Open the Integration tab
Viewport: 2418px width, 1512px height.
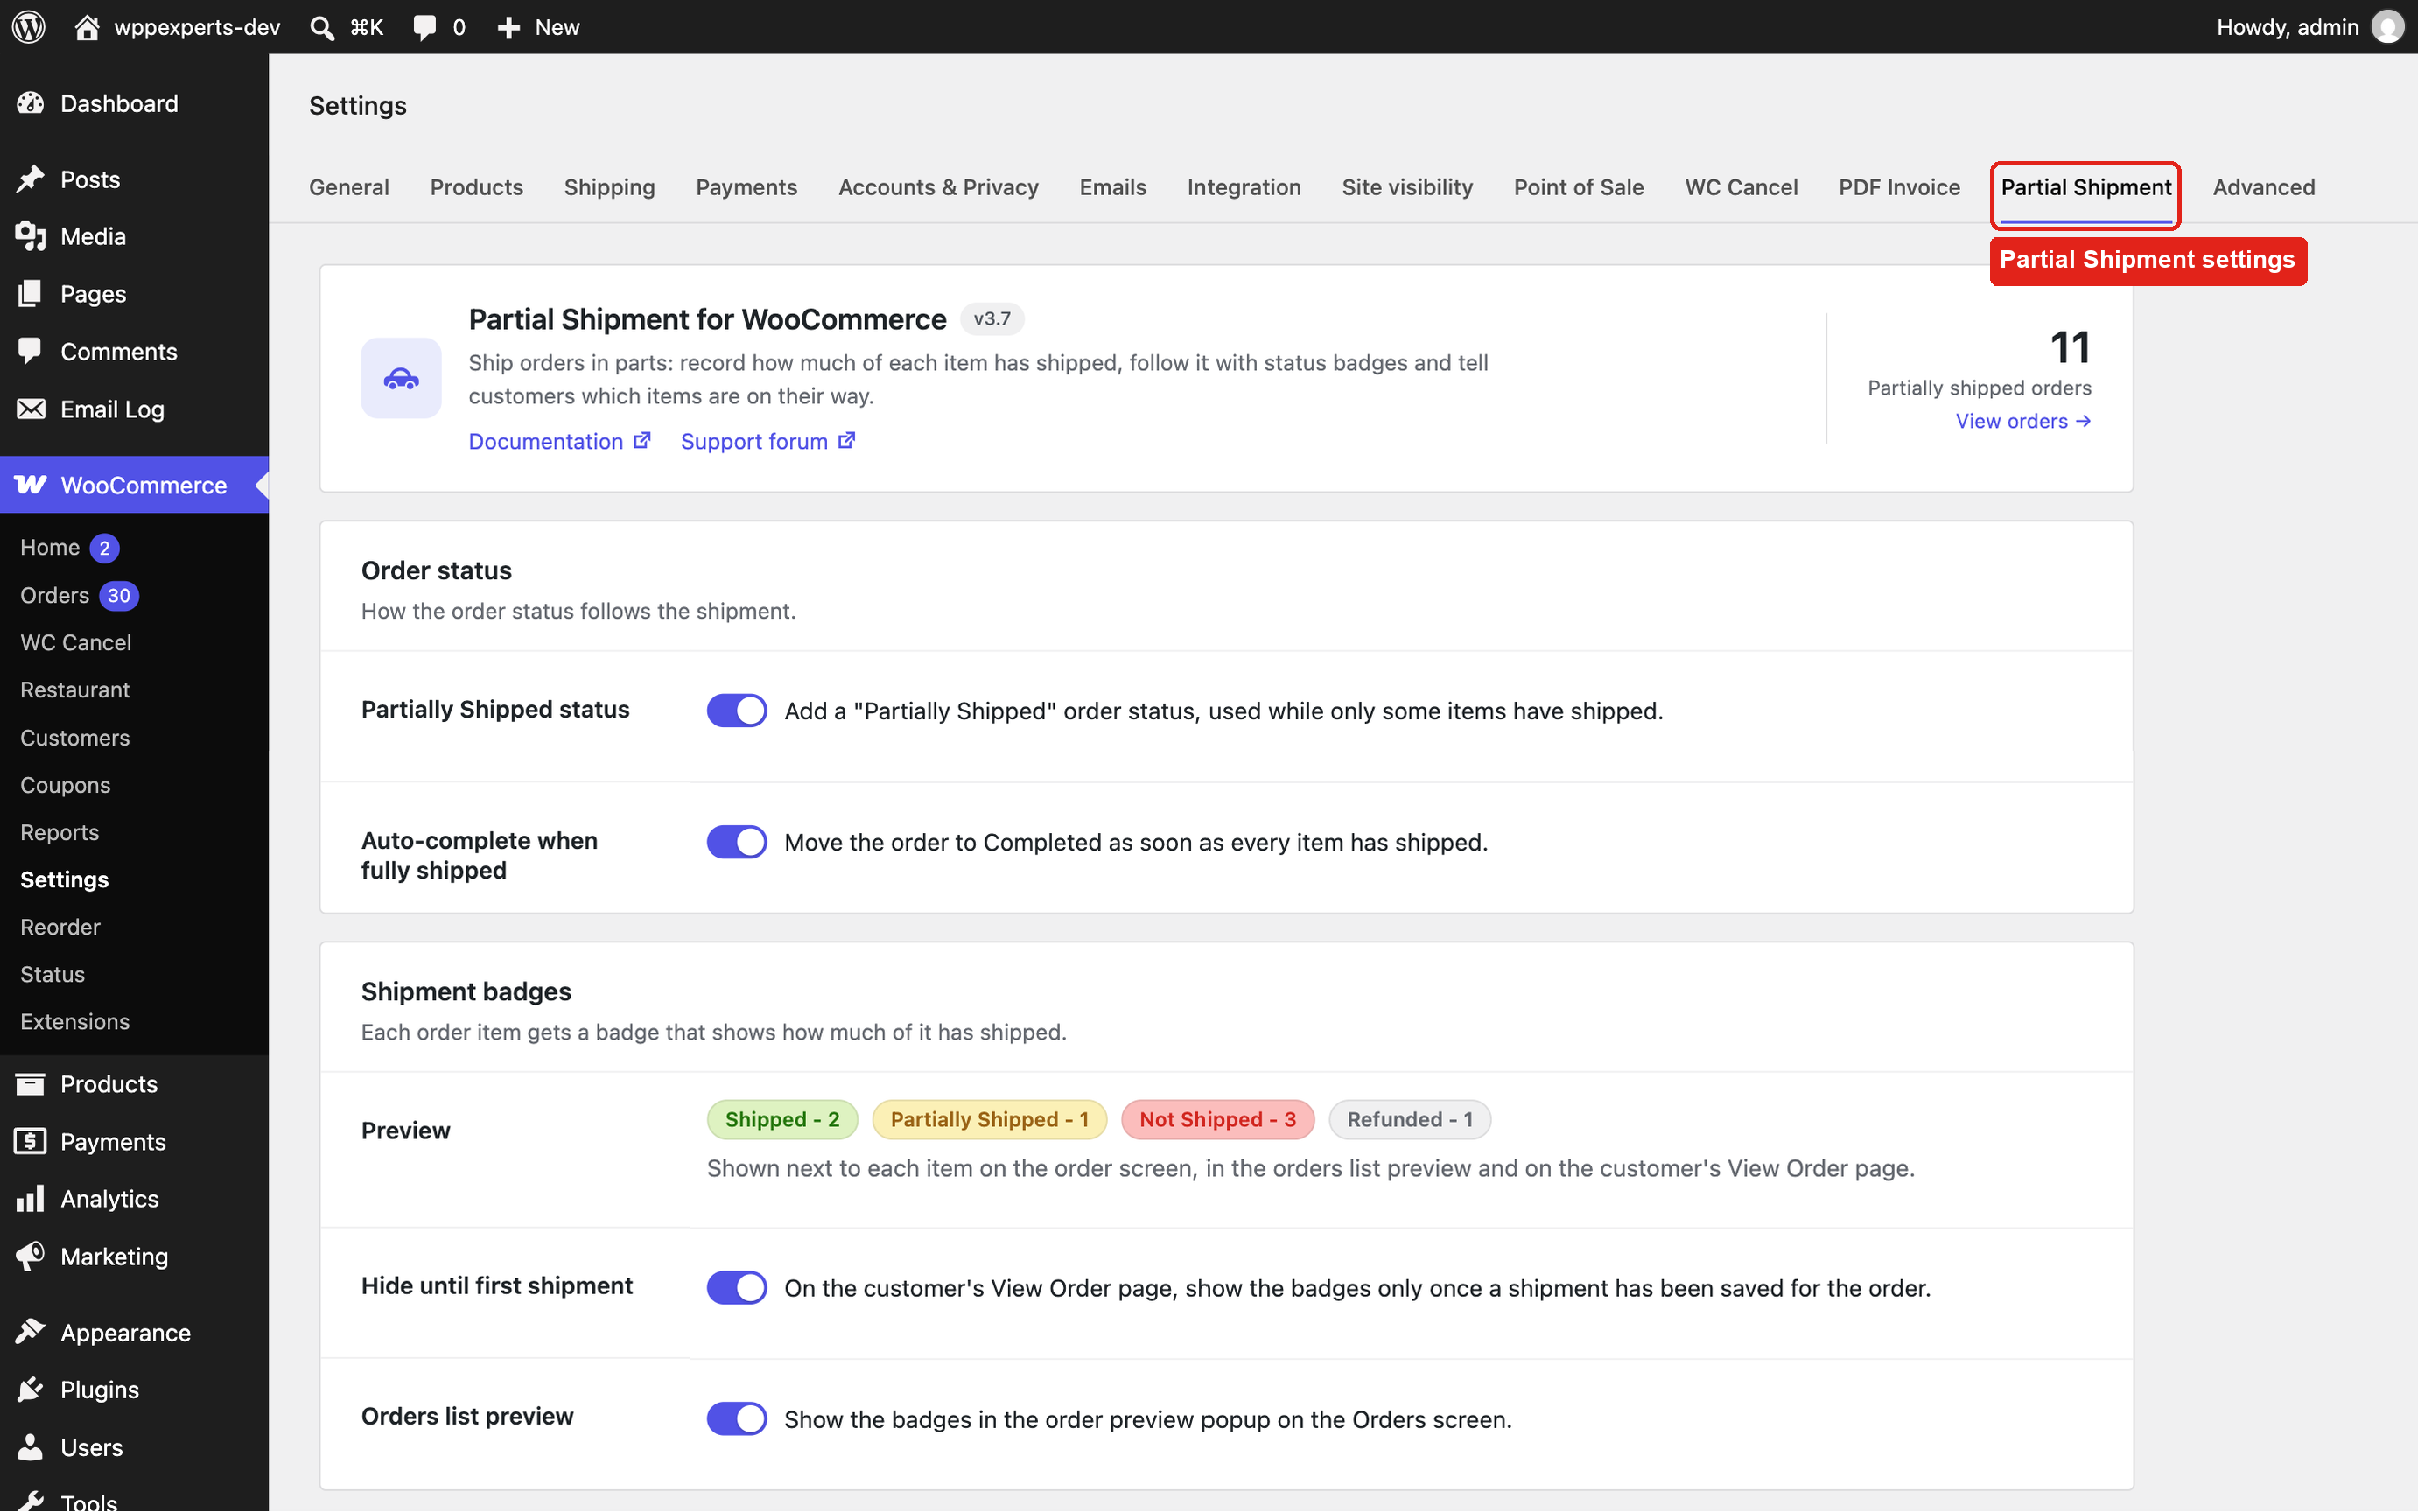tap(1243, 187)
